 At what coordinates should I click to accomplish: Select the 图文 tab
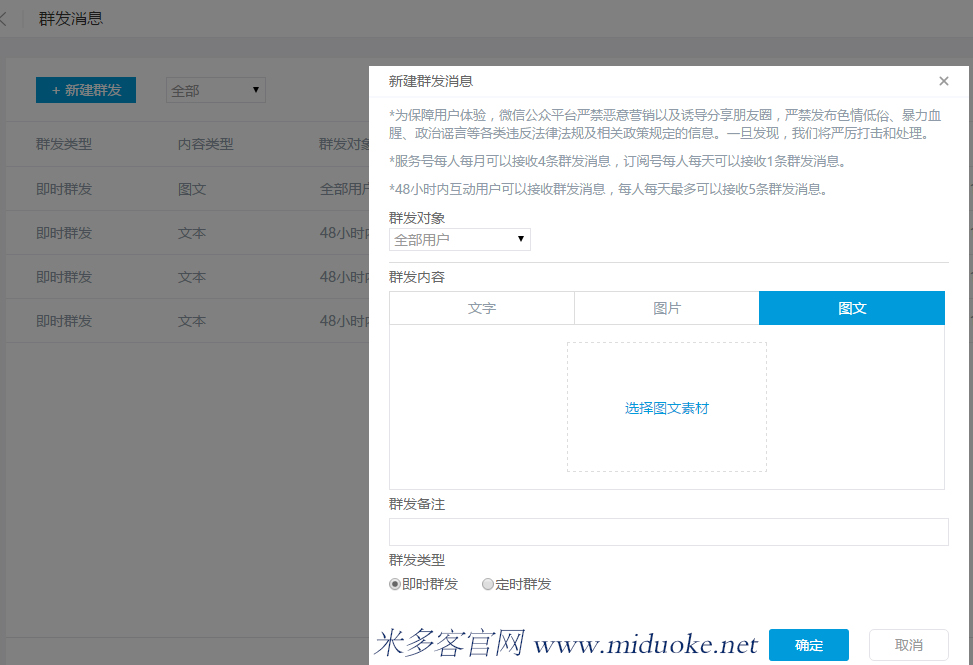(x=852, y=308)
